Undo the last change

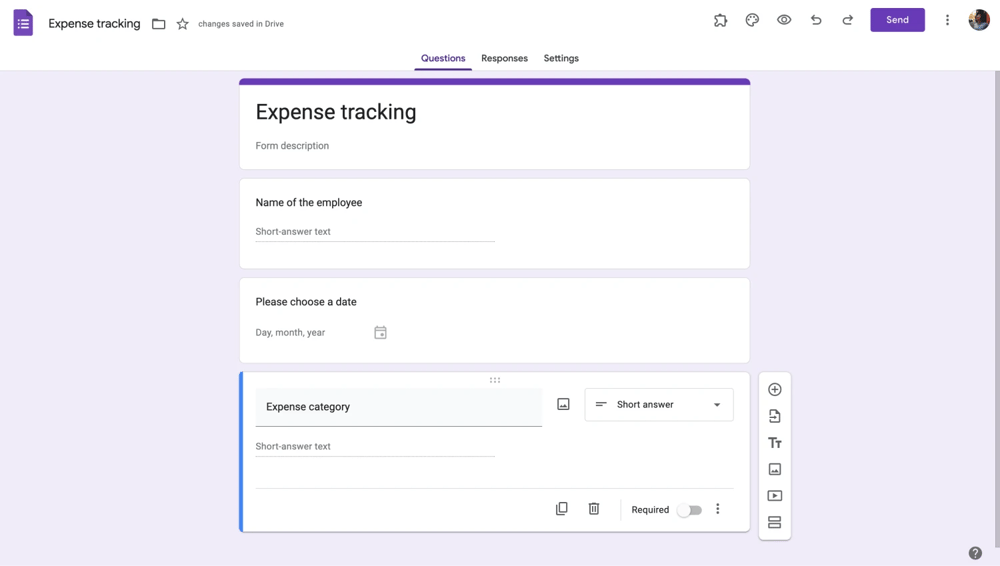click(x=816, y=20)
